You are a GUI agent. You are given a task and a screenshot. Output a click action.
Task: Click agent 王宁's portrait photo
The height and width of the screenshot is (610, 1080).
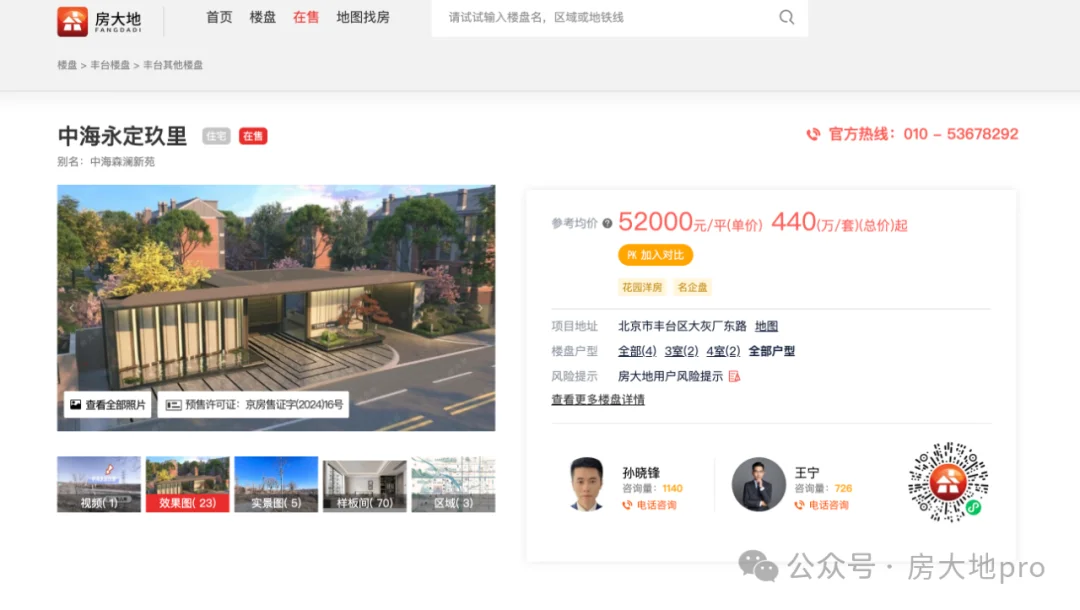click(x=758, y=485)
